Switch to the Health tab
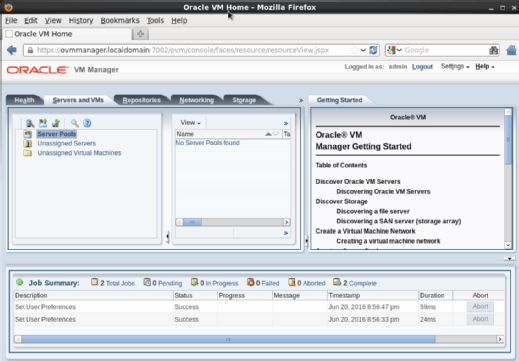Image resolution: width=519 pixels, height=362 pixels. 24,100
